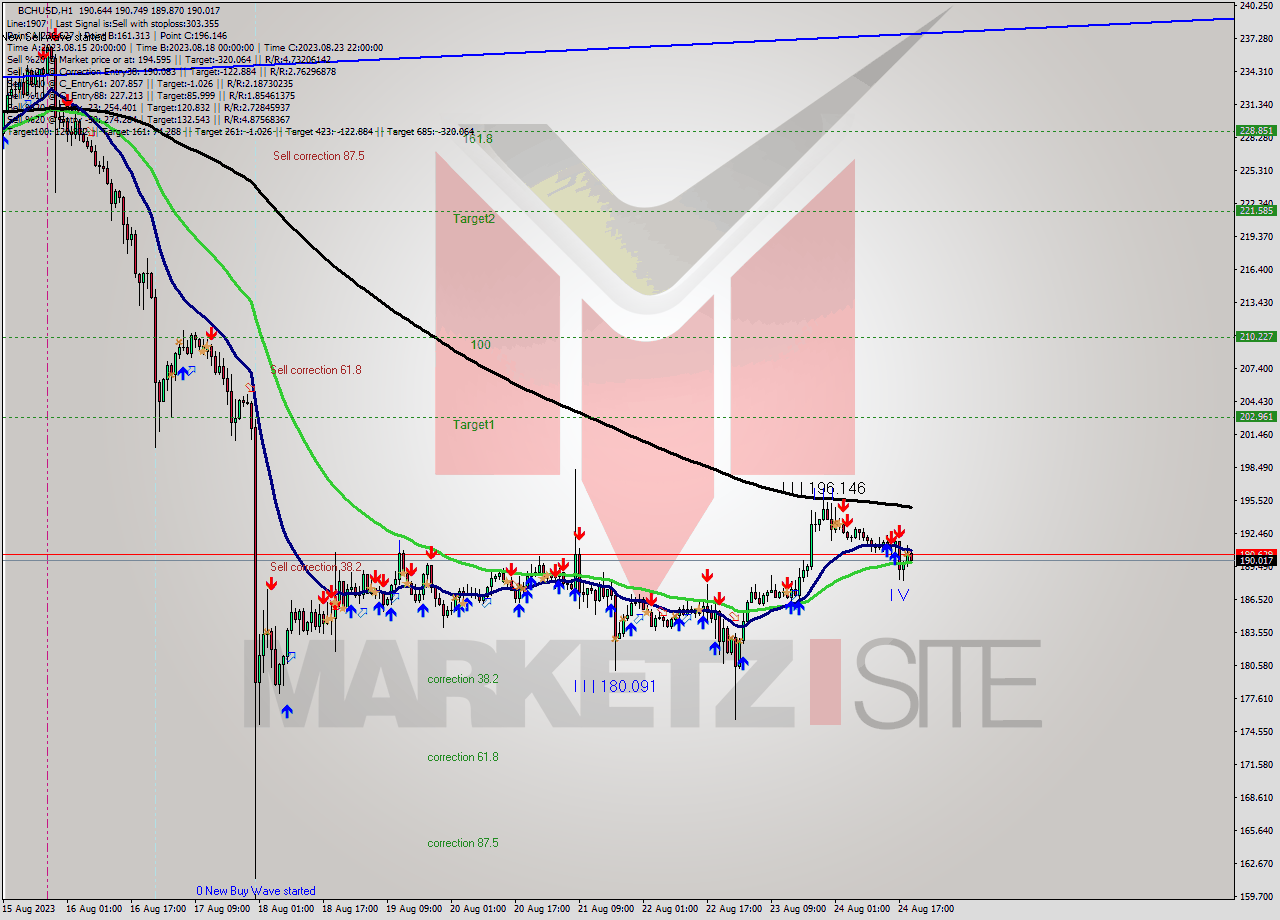
Task: Click the 234.310 price axis value
Action: tap(1256, 72)
